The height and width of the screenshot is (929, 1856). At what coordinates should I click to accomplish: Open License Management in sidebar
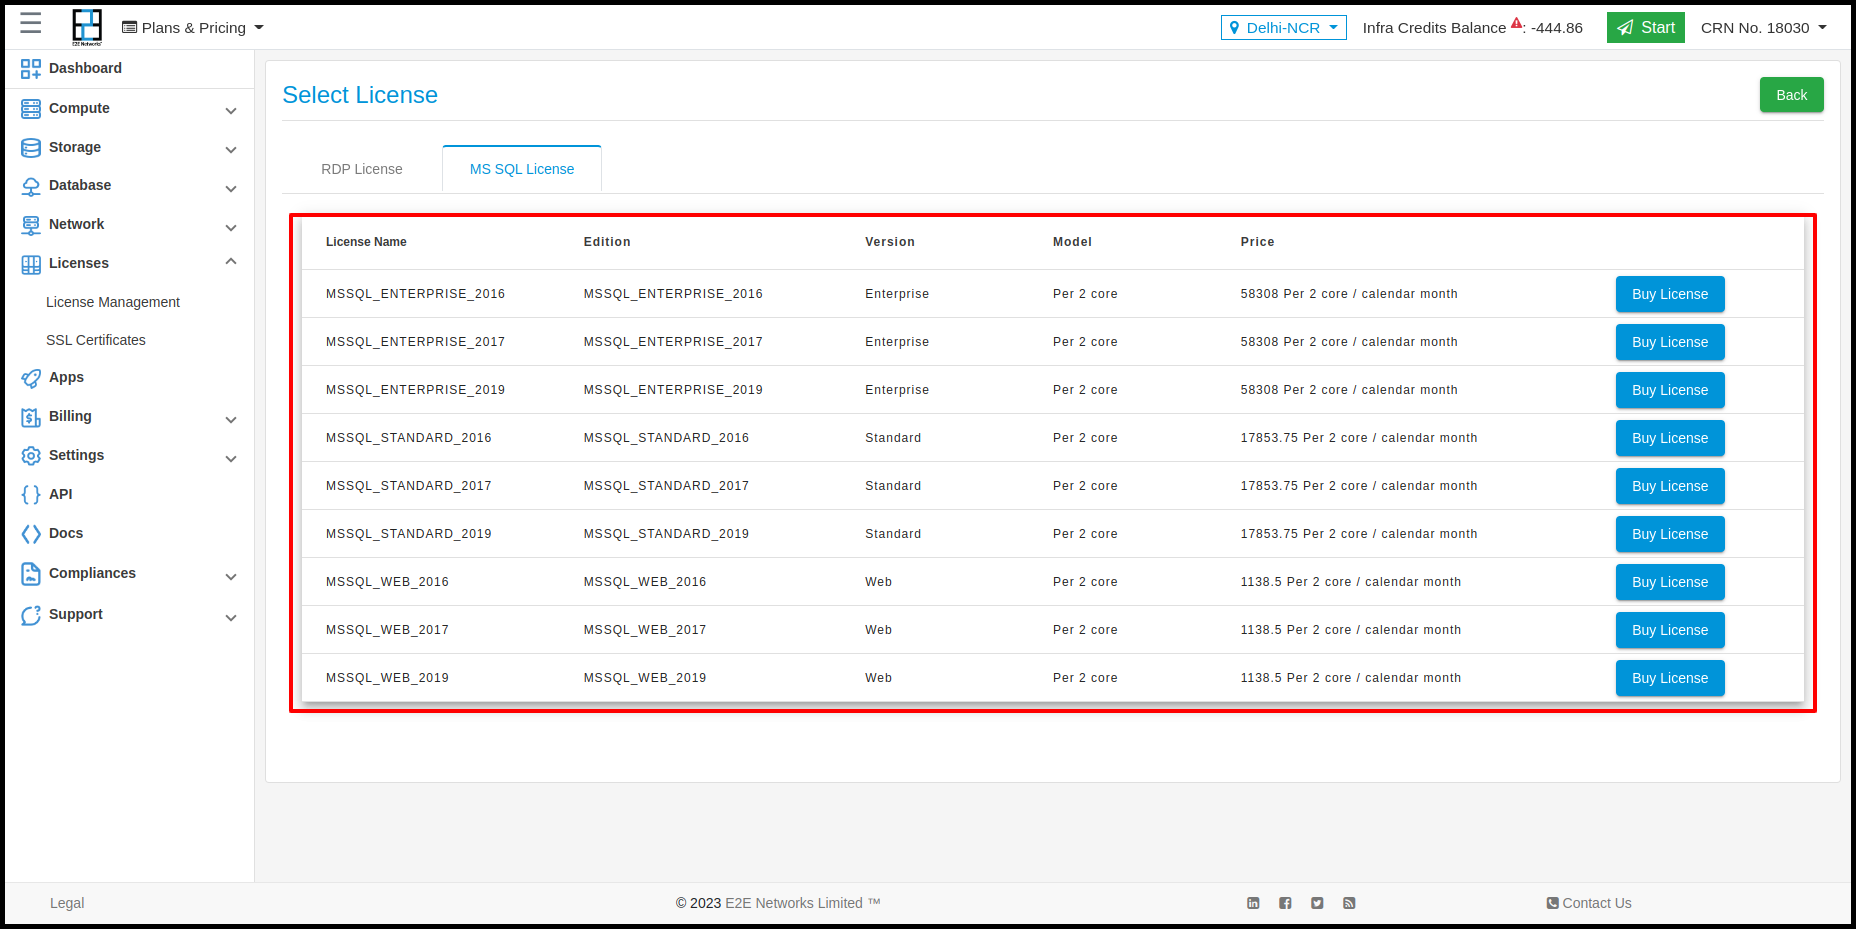click(x=113, y=302)
